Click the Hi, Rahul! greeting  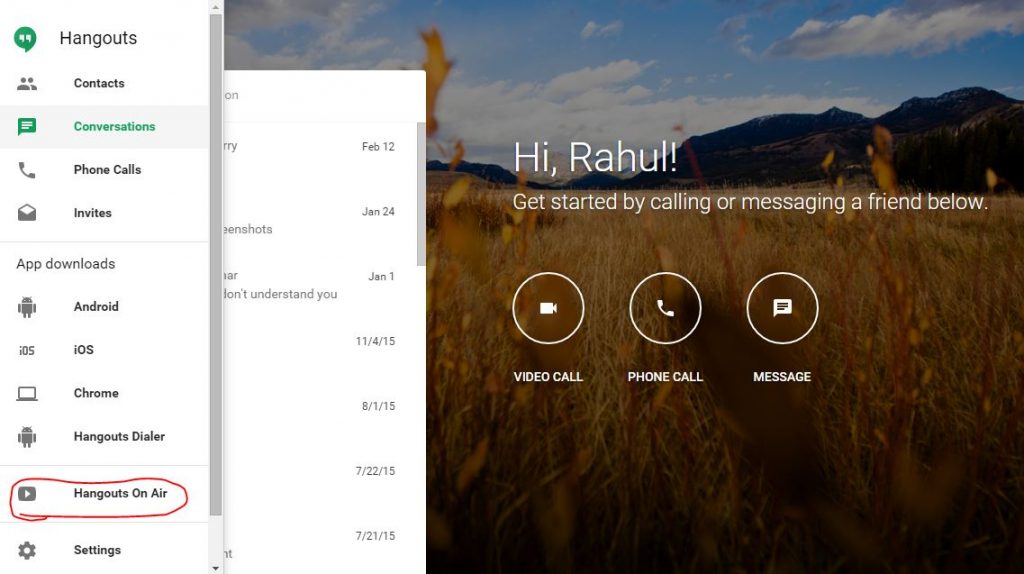[595, 157]
